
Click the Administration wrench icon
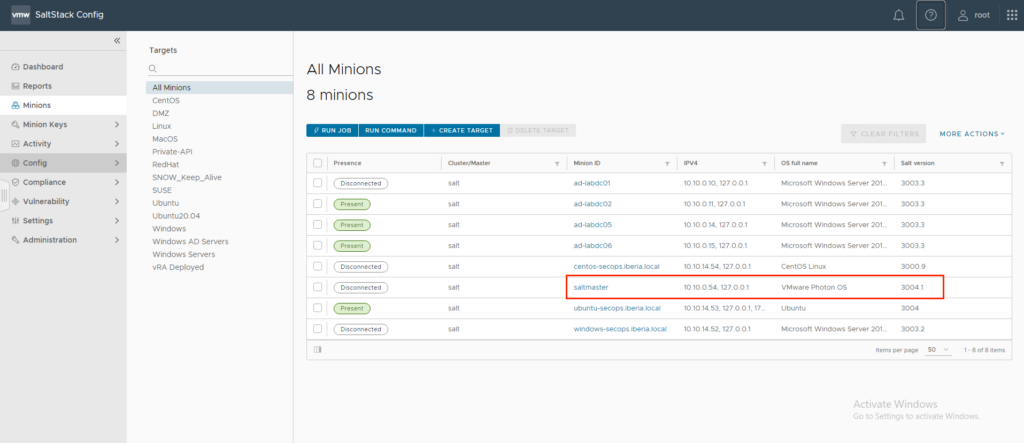16,240
